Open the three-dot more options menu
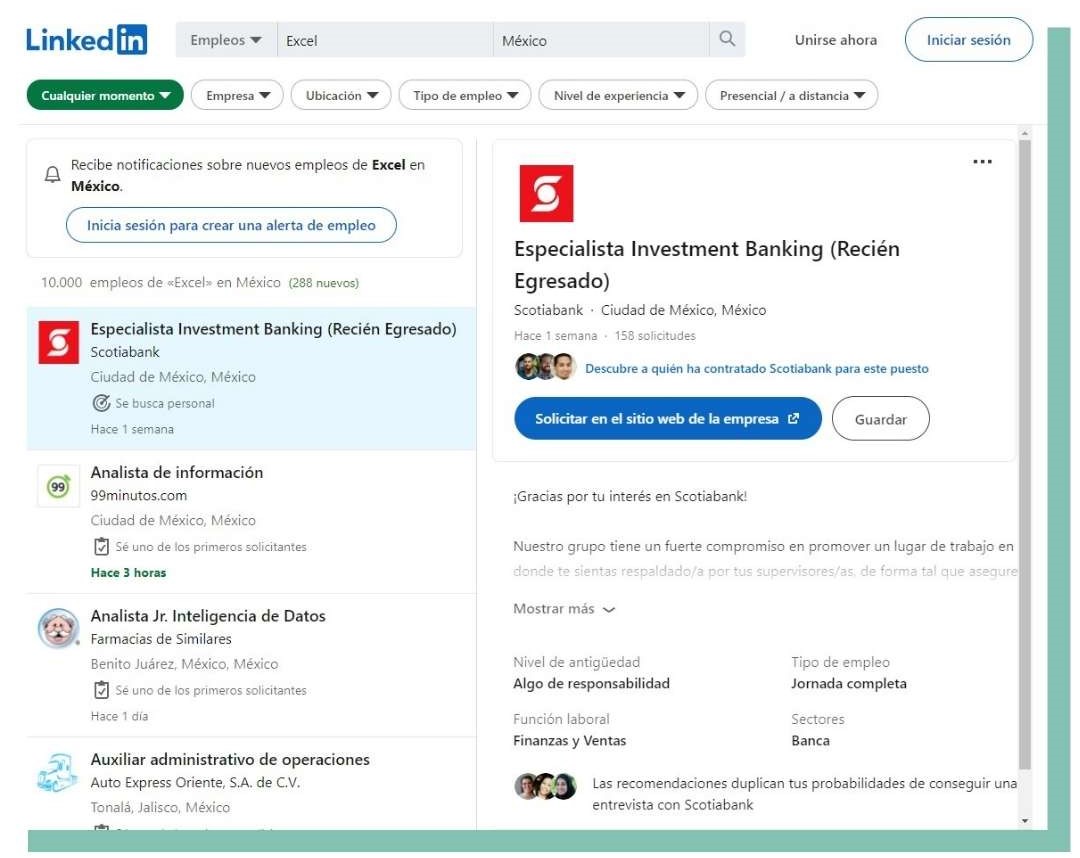This screenshot has width=1080, height=858. [982, 161]
